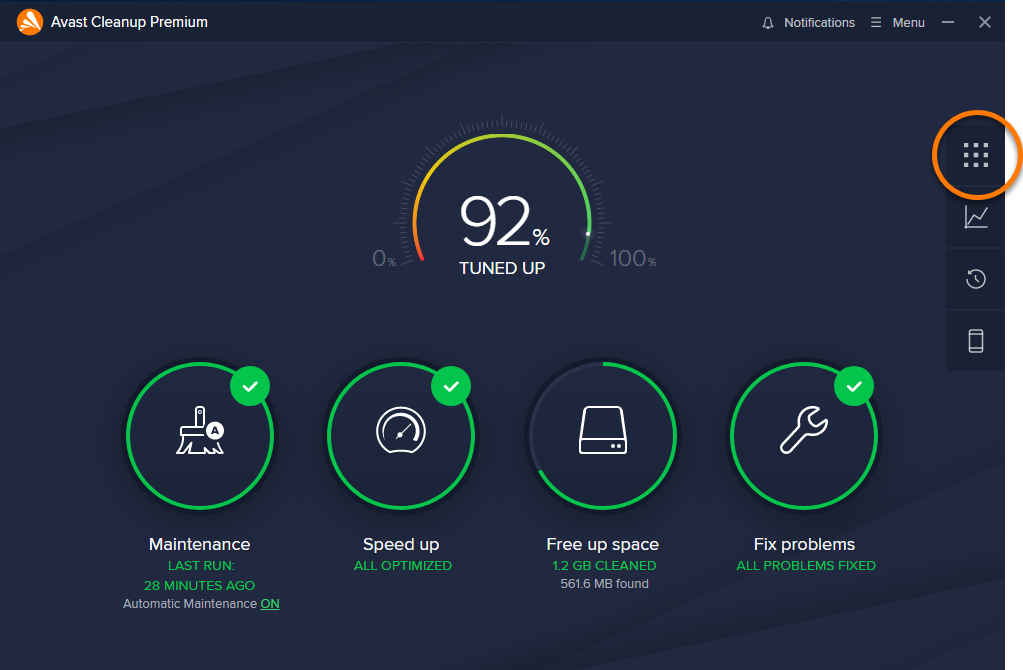1023x670 pixels.
Task: Open the mobile device icon in sidebar
Action: click(x=976, y=341)
